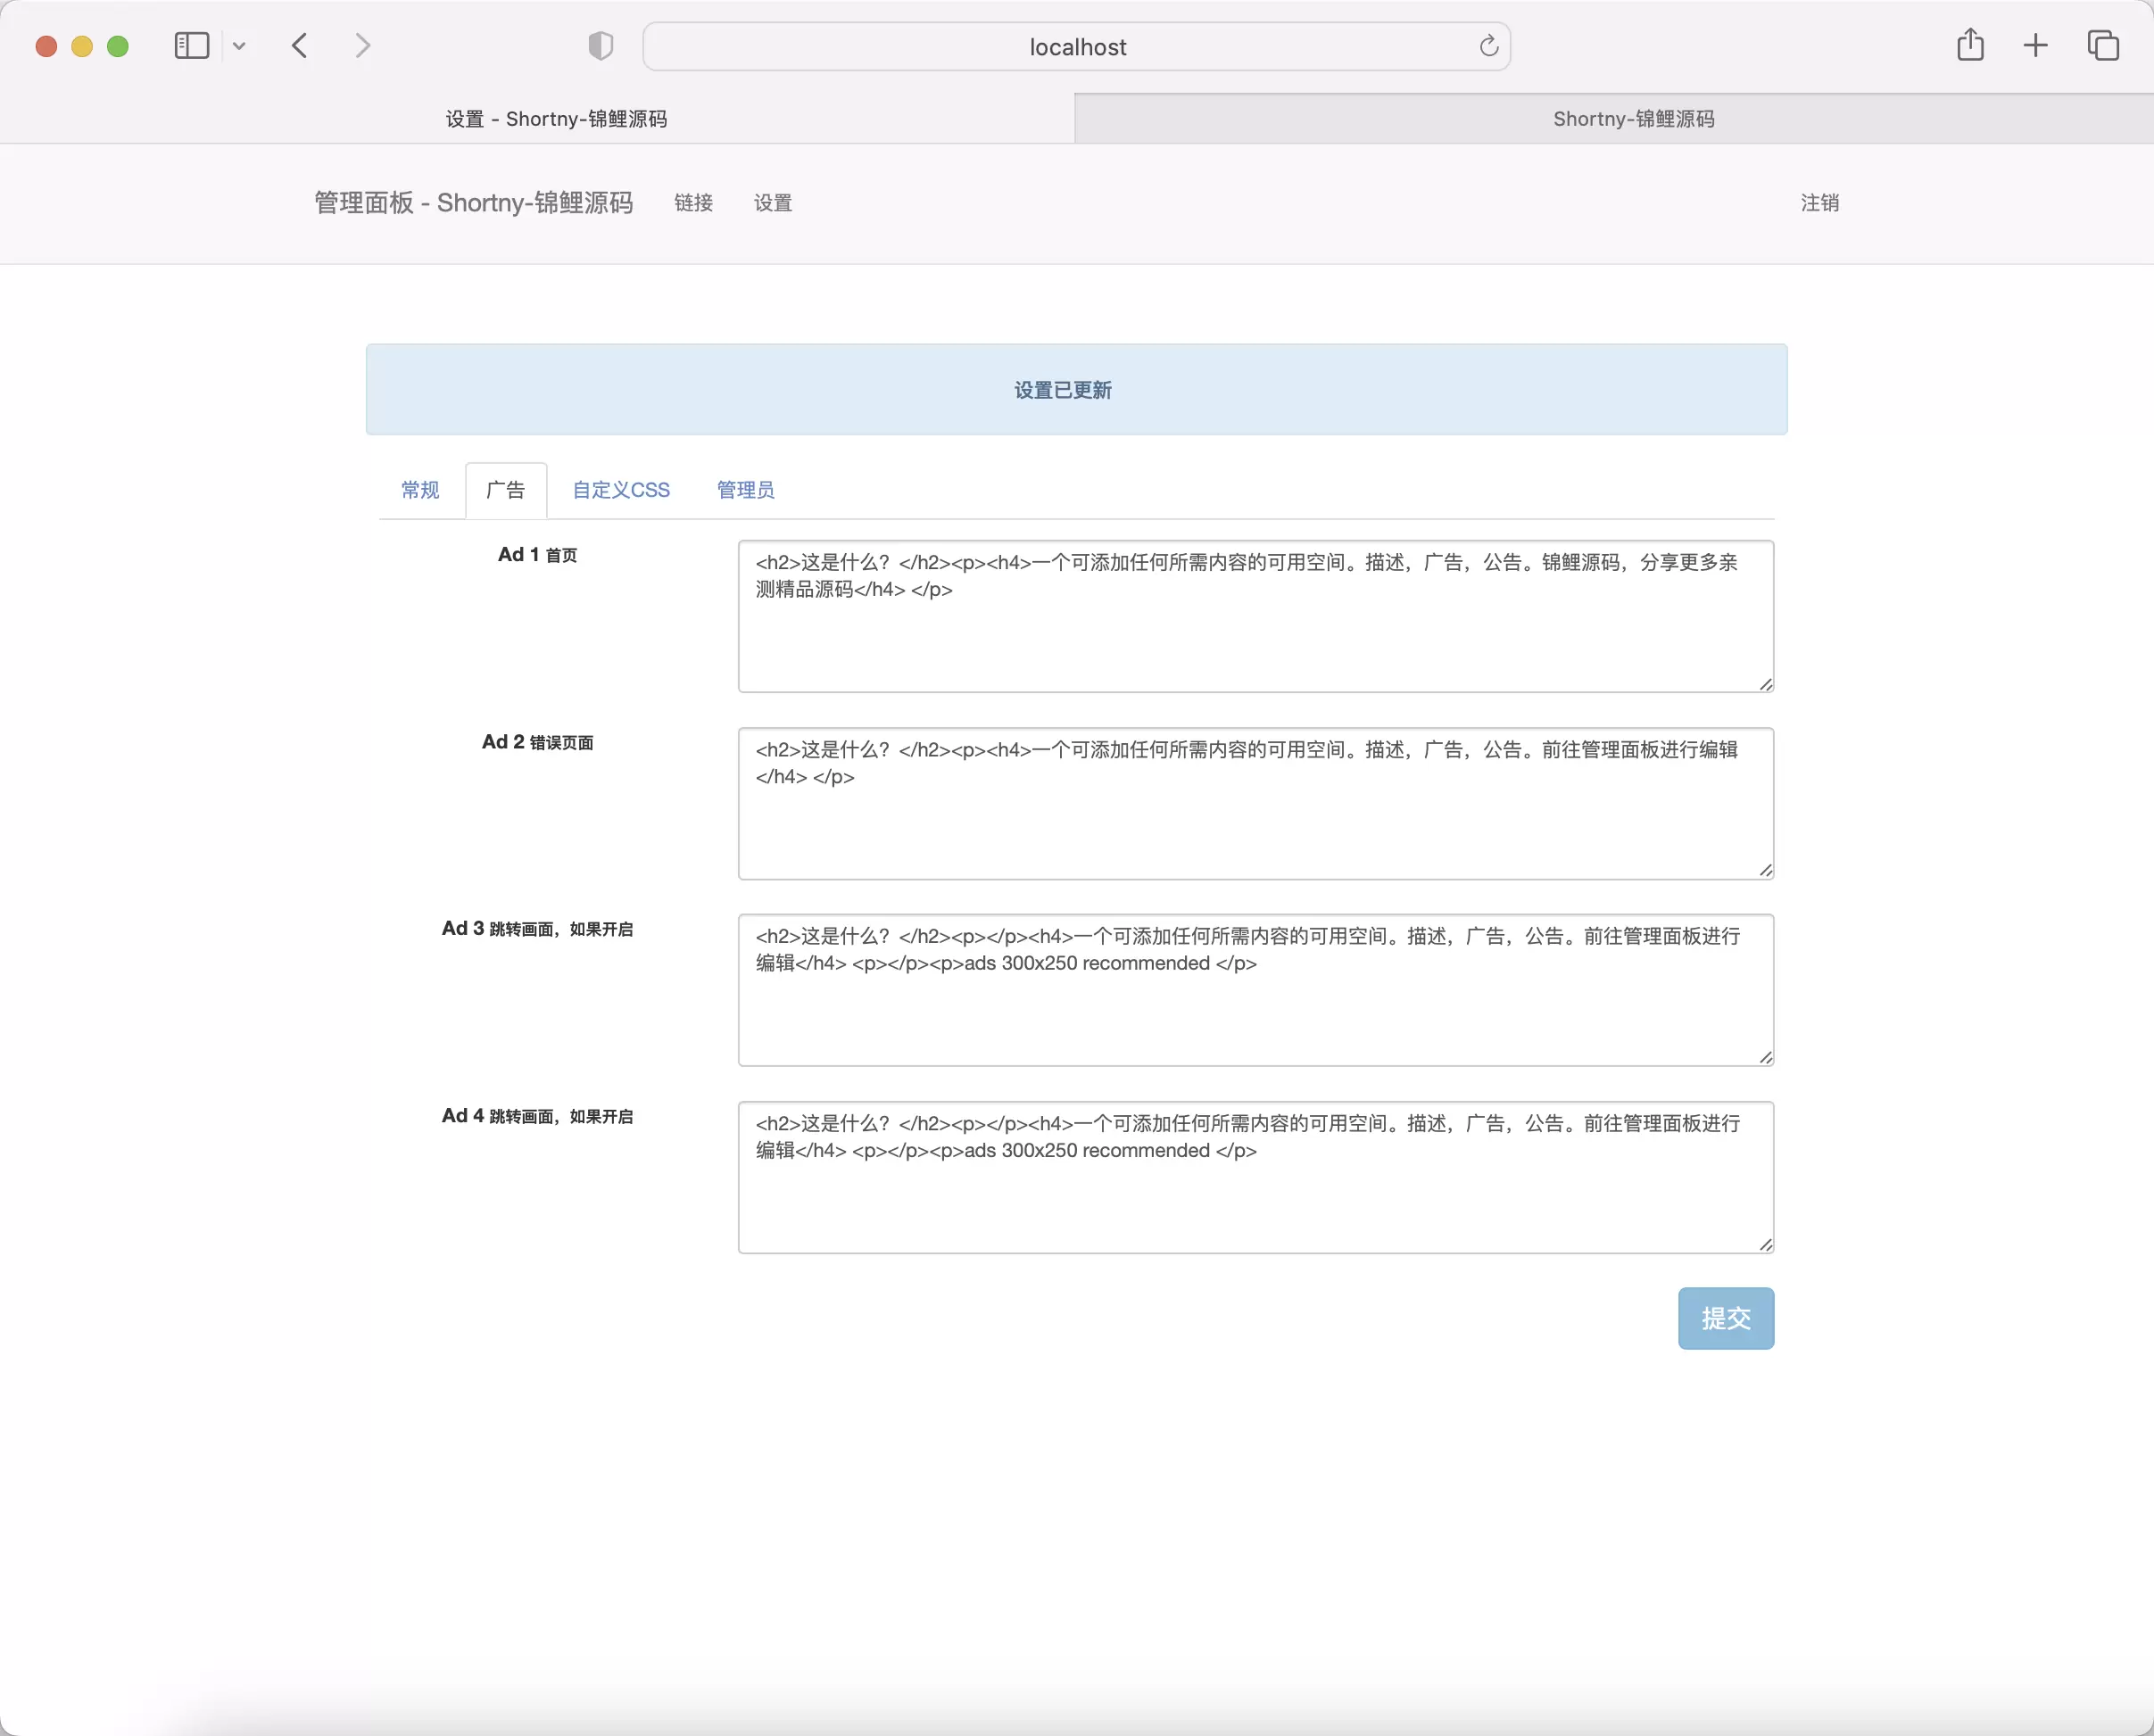Submit the form with 提交 button
The image size is (2154, 1736).
point(1726,1318)
